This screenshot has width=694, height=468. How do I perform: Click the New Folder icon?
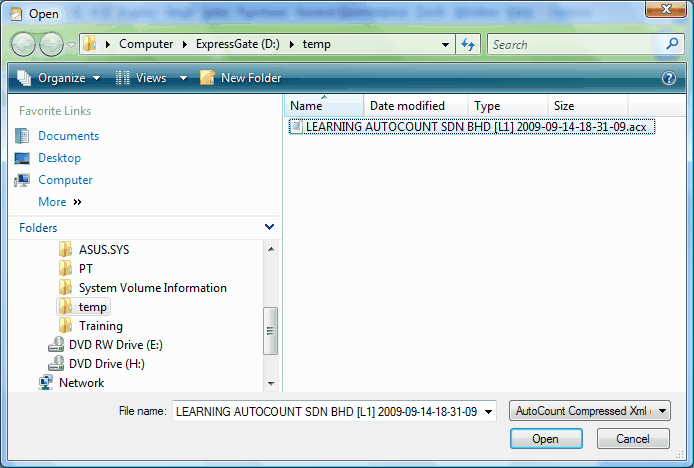[x=207, y=77]
